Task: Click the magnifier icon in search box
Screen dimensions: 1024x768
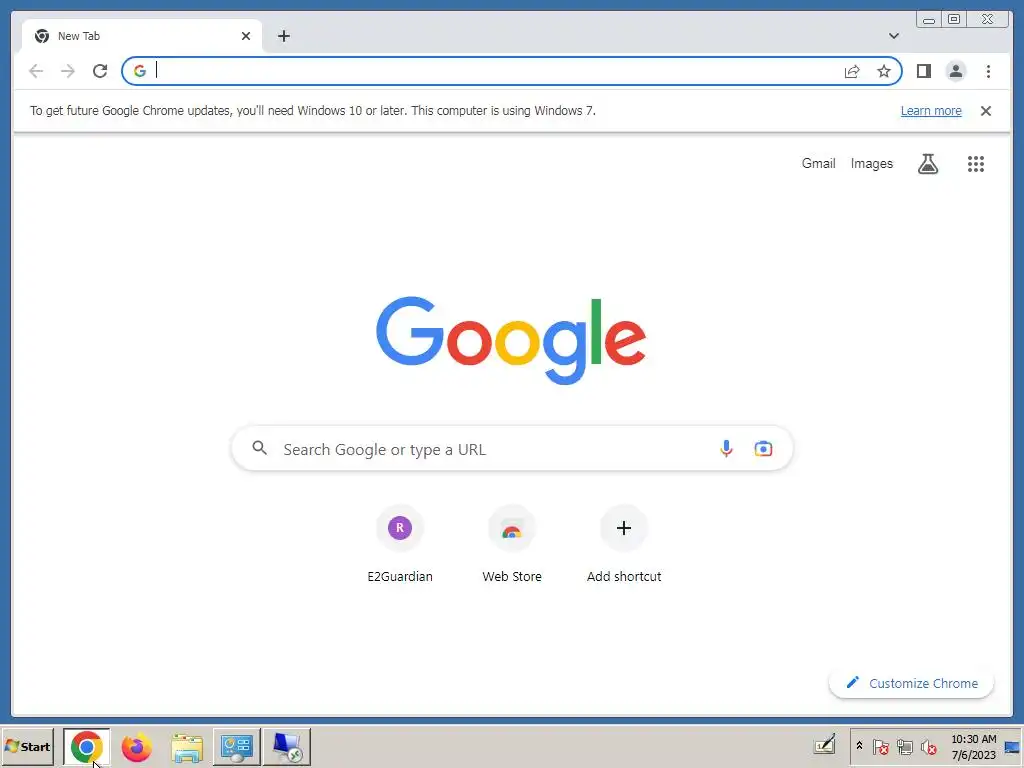Action: [259, 448]
